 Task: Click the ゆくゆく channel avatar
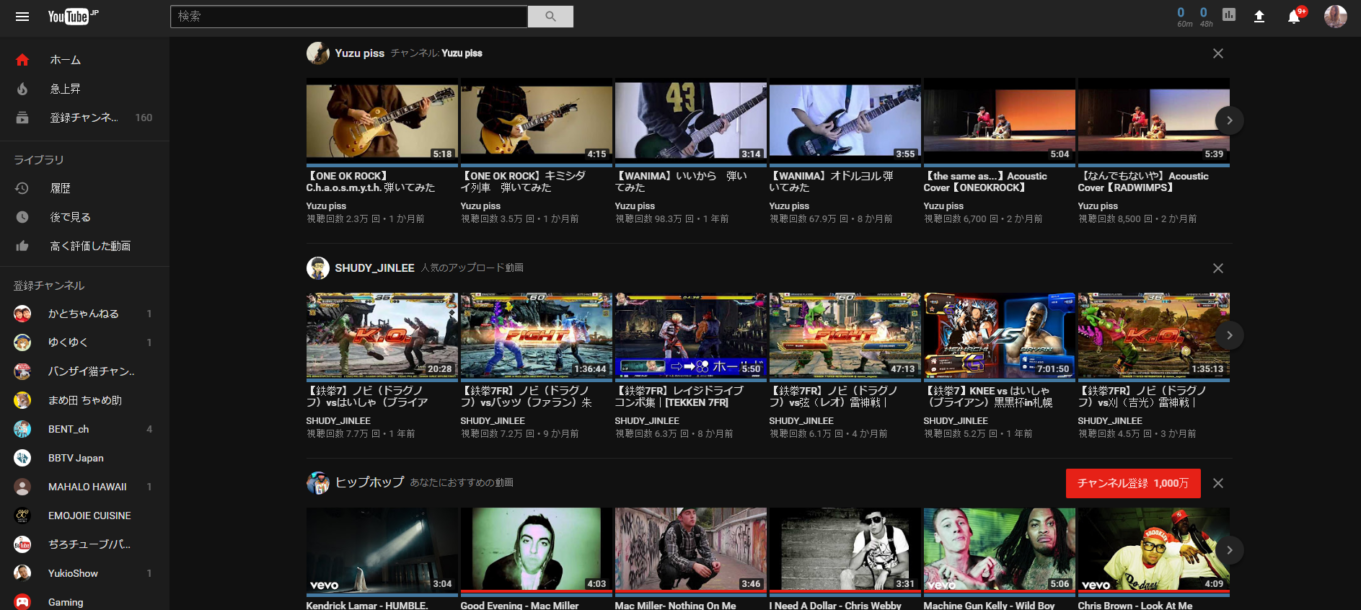tap(22, 343)
